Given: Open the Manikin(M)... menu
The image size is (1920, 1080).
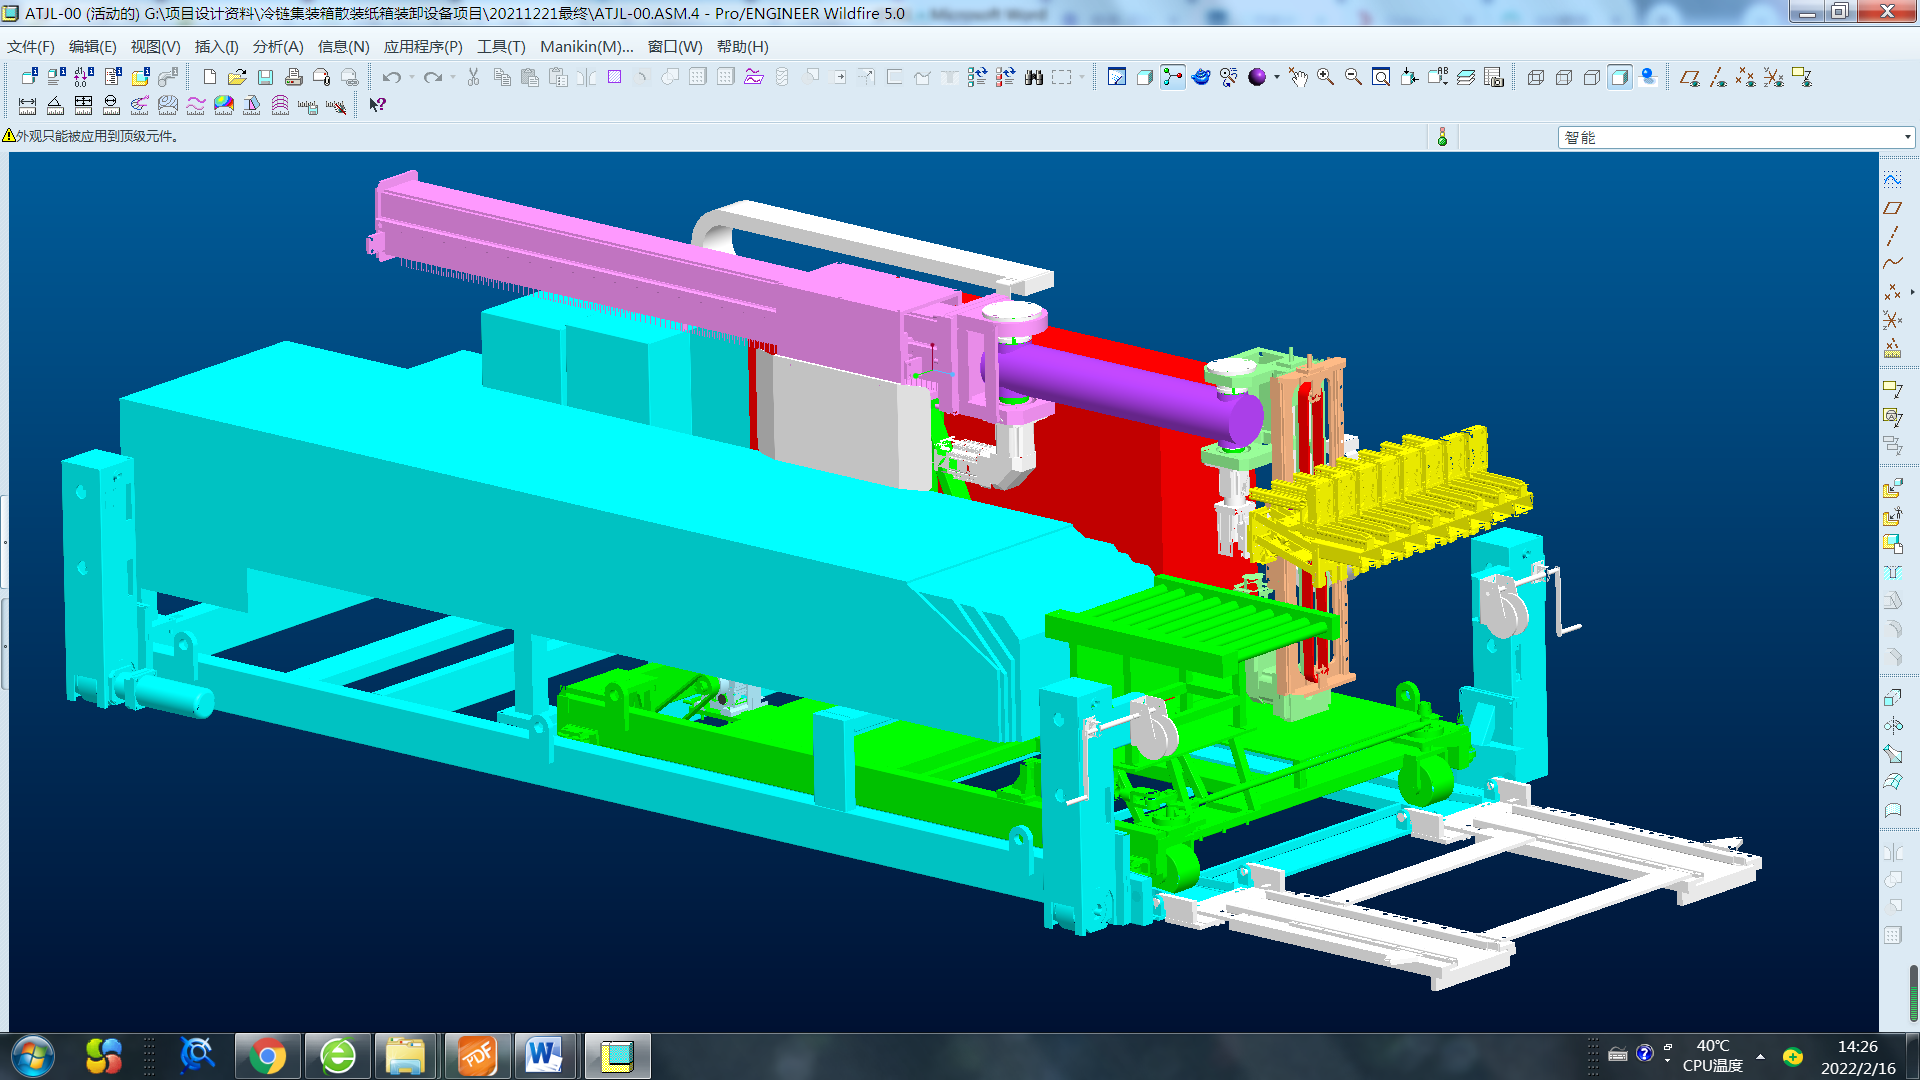Looking at the screenshot, I should point(587,46).
